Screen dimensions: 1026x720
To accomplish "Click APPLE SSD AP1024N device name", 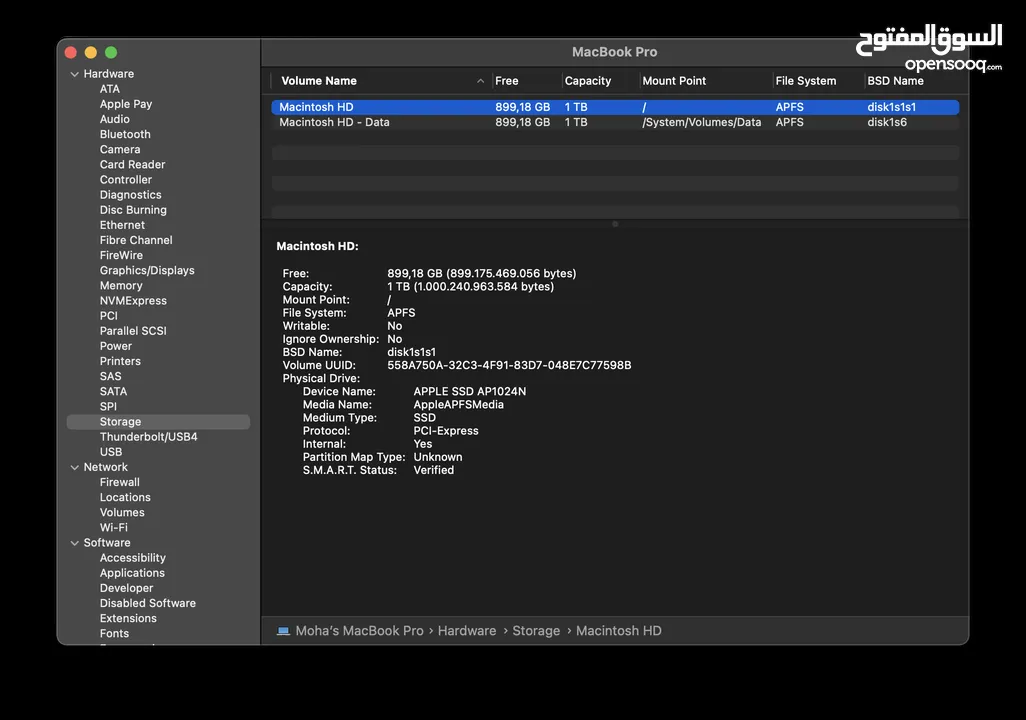I will (469, 391).
